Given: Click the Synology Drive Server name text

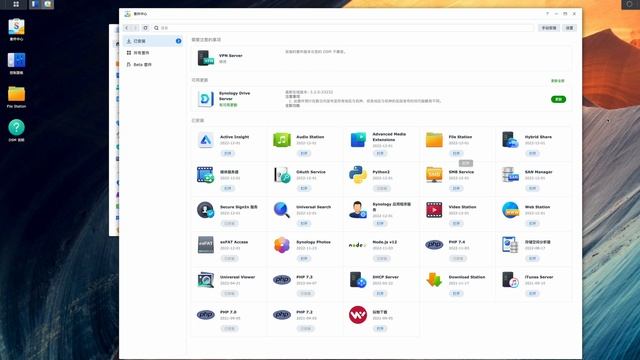Looking at the screenshot, I should tap(234, 96).
